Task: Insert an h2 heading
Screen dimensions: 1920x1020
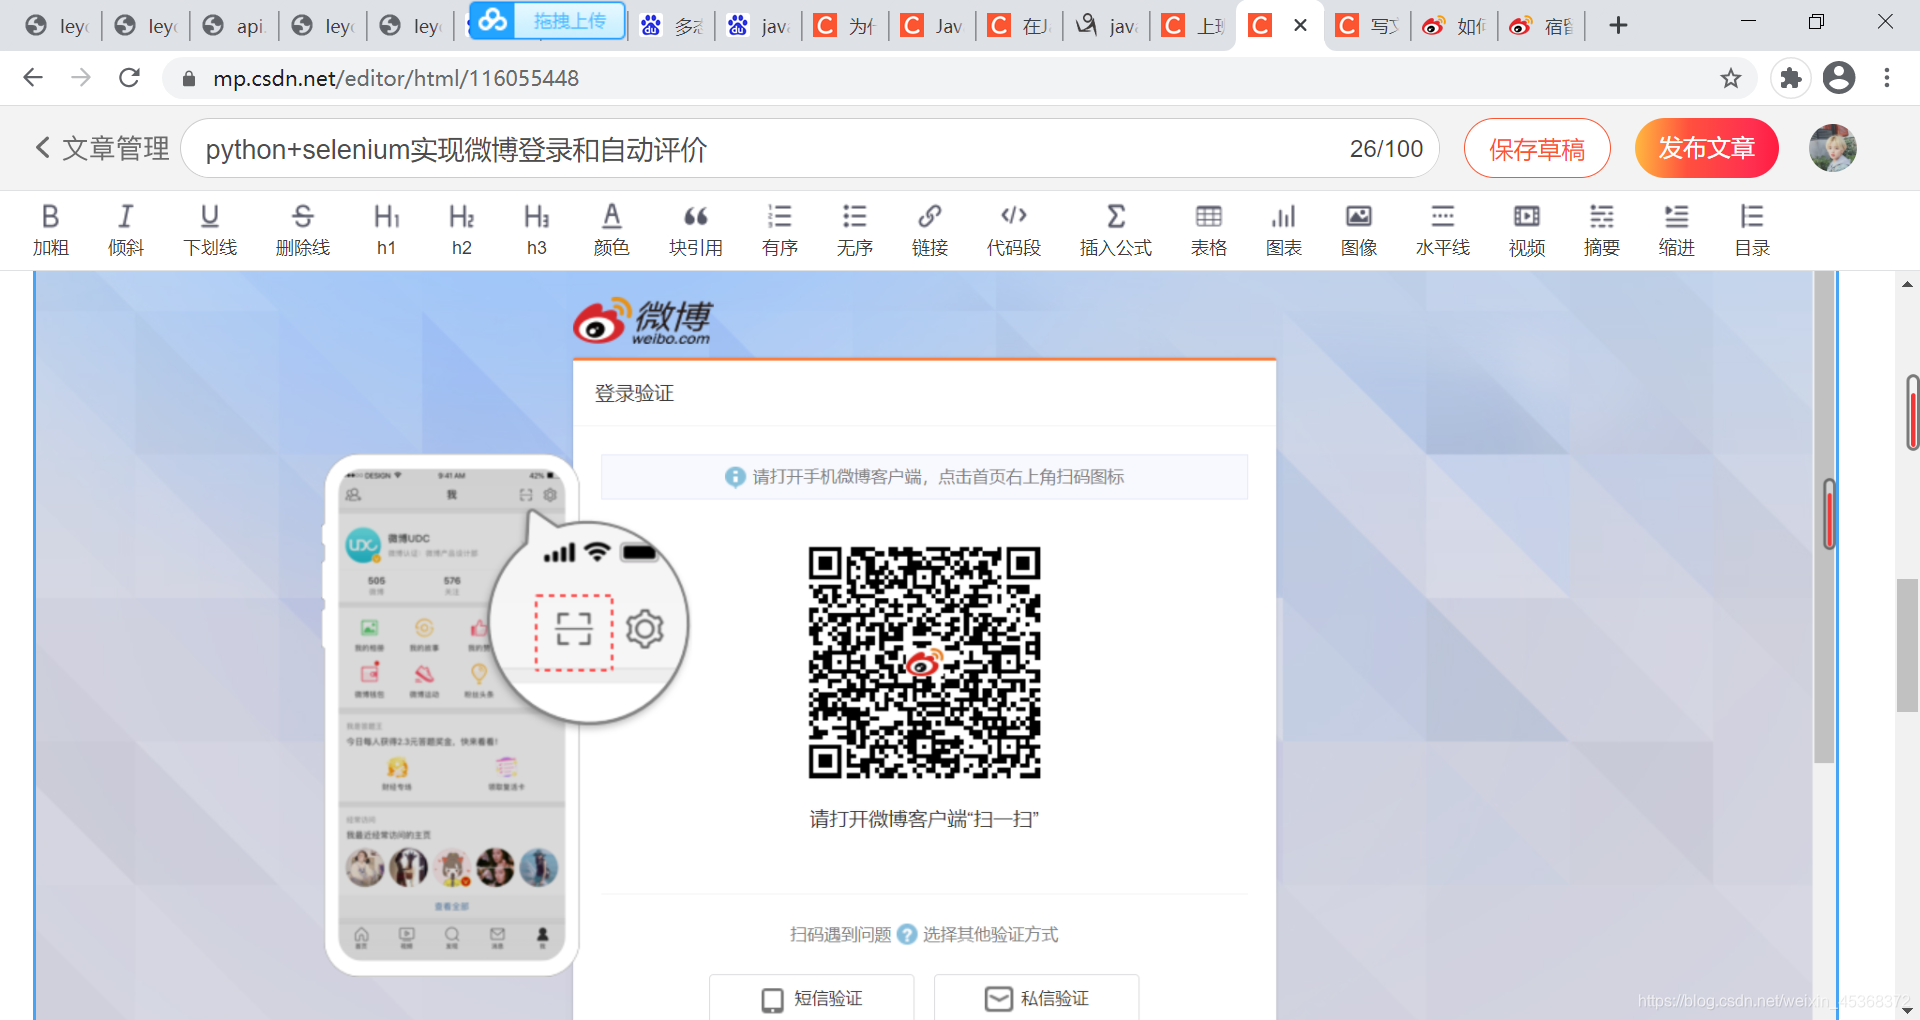Action: tap(461, 230)
